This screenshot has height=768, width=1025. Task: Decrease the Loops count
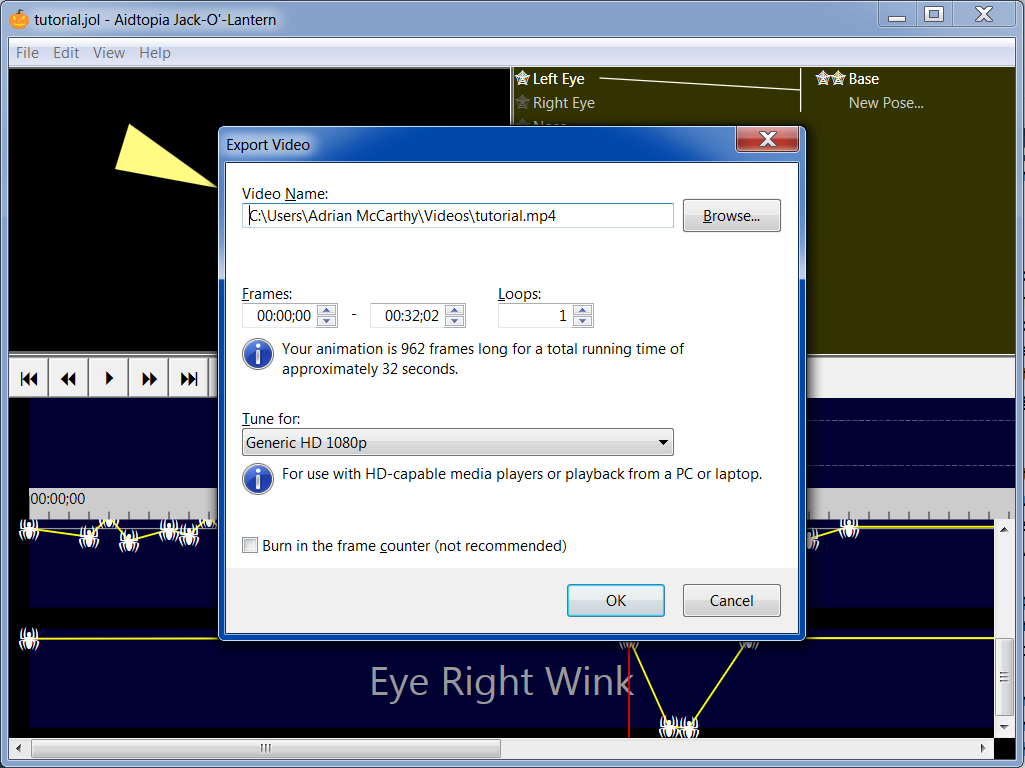(583, 321)
